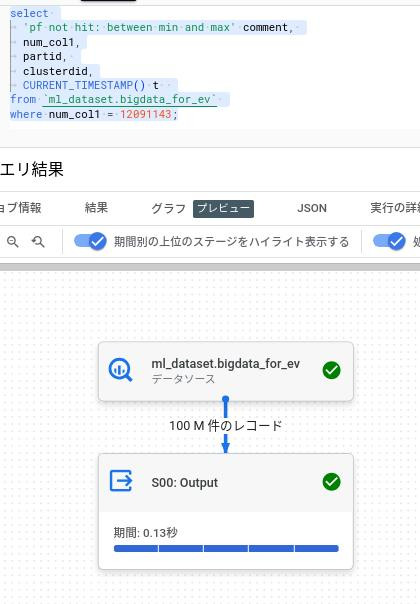Click the データソース subtitle text
Image resolution: width=420 pixels, height=604 pixels.
click(183, 379)
